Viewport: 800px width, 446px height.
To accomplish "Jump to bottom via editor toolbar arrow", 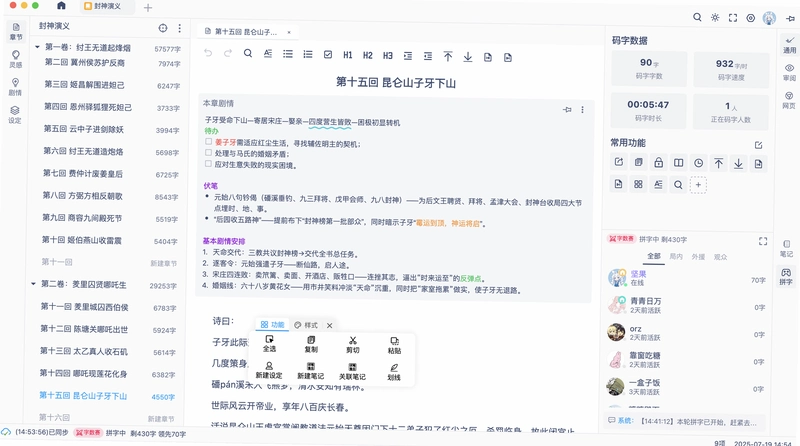I will (468, 57).
